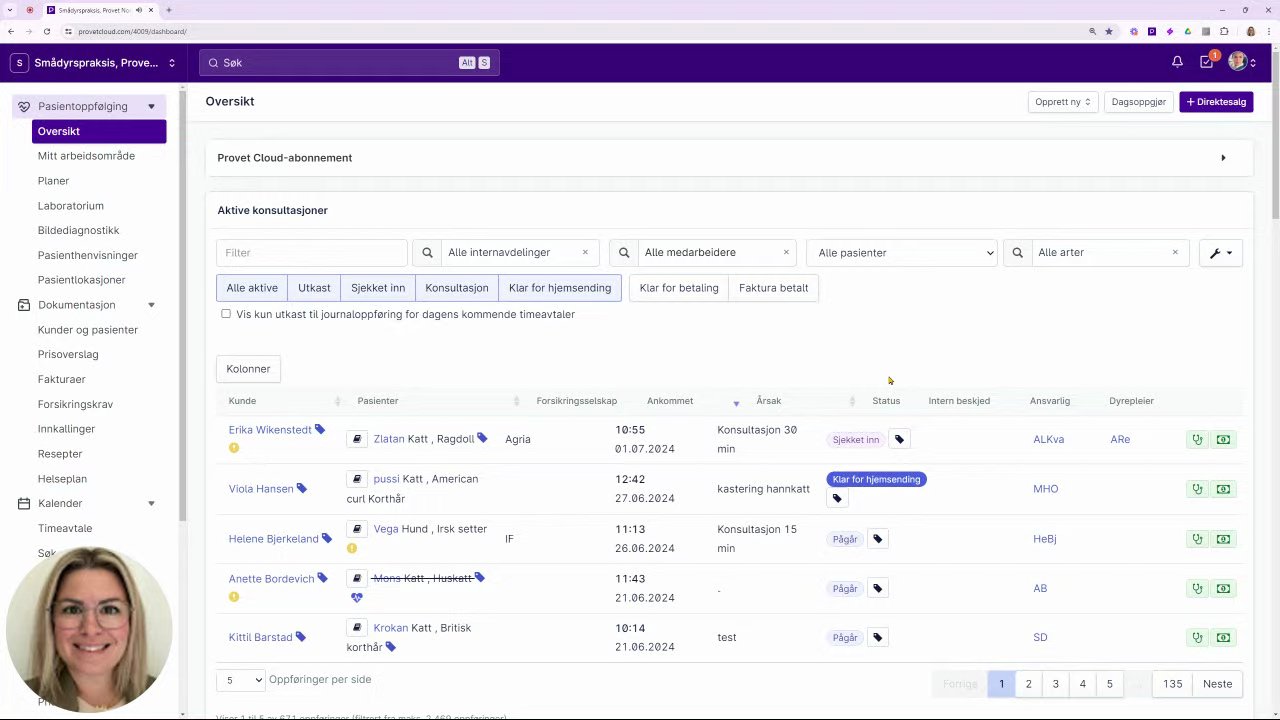Screen dimensions: 1280x720
Task: Open the wrench settings dropdown
Action: pyautogui.click(x=1221, y=253)
